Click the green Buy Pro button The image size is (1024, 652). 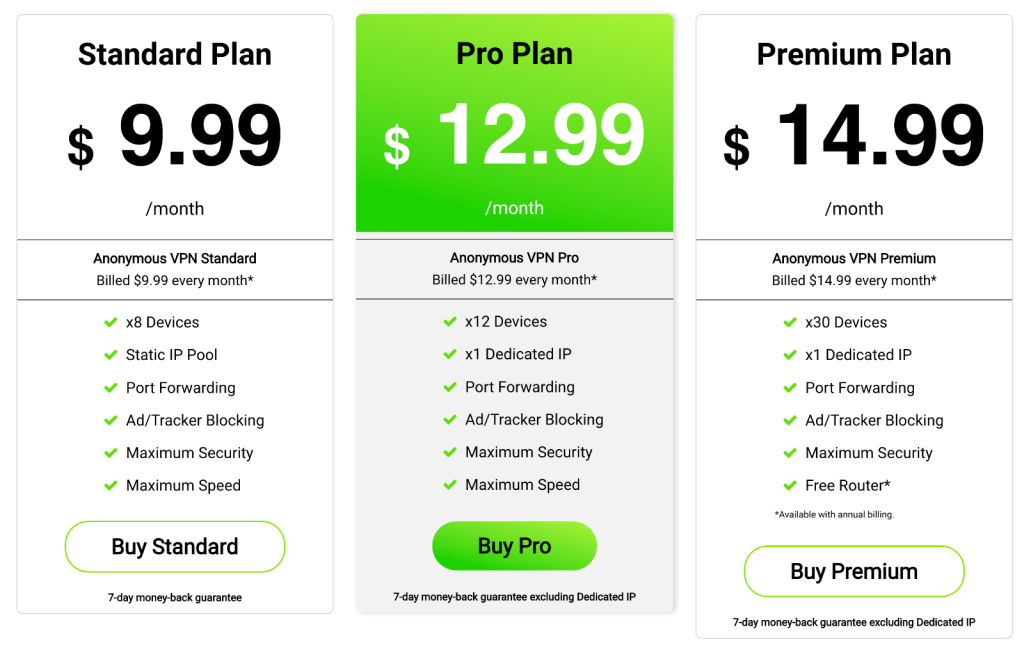(x=515, y=546)
